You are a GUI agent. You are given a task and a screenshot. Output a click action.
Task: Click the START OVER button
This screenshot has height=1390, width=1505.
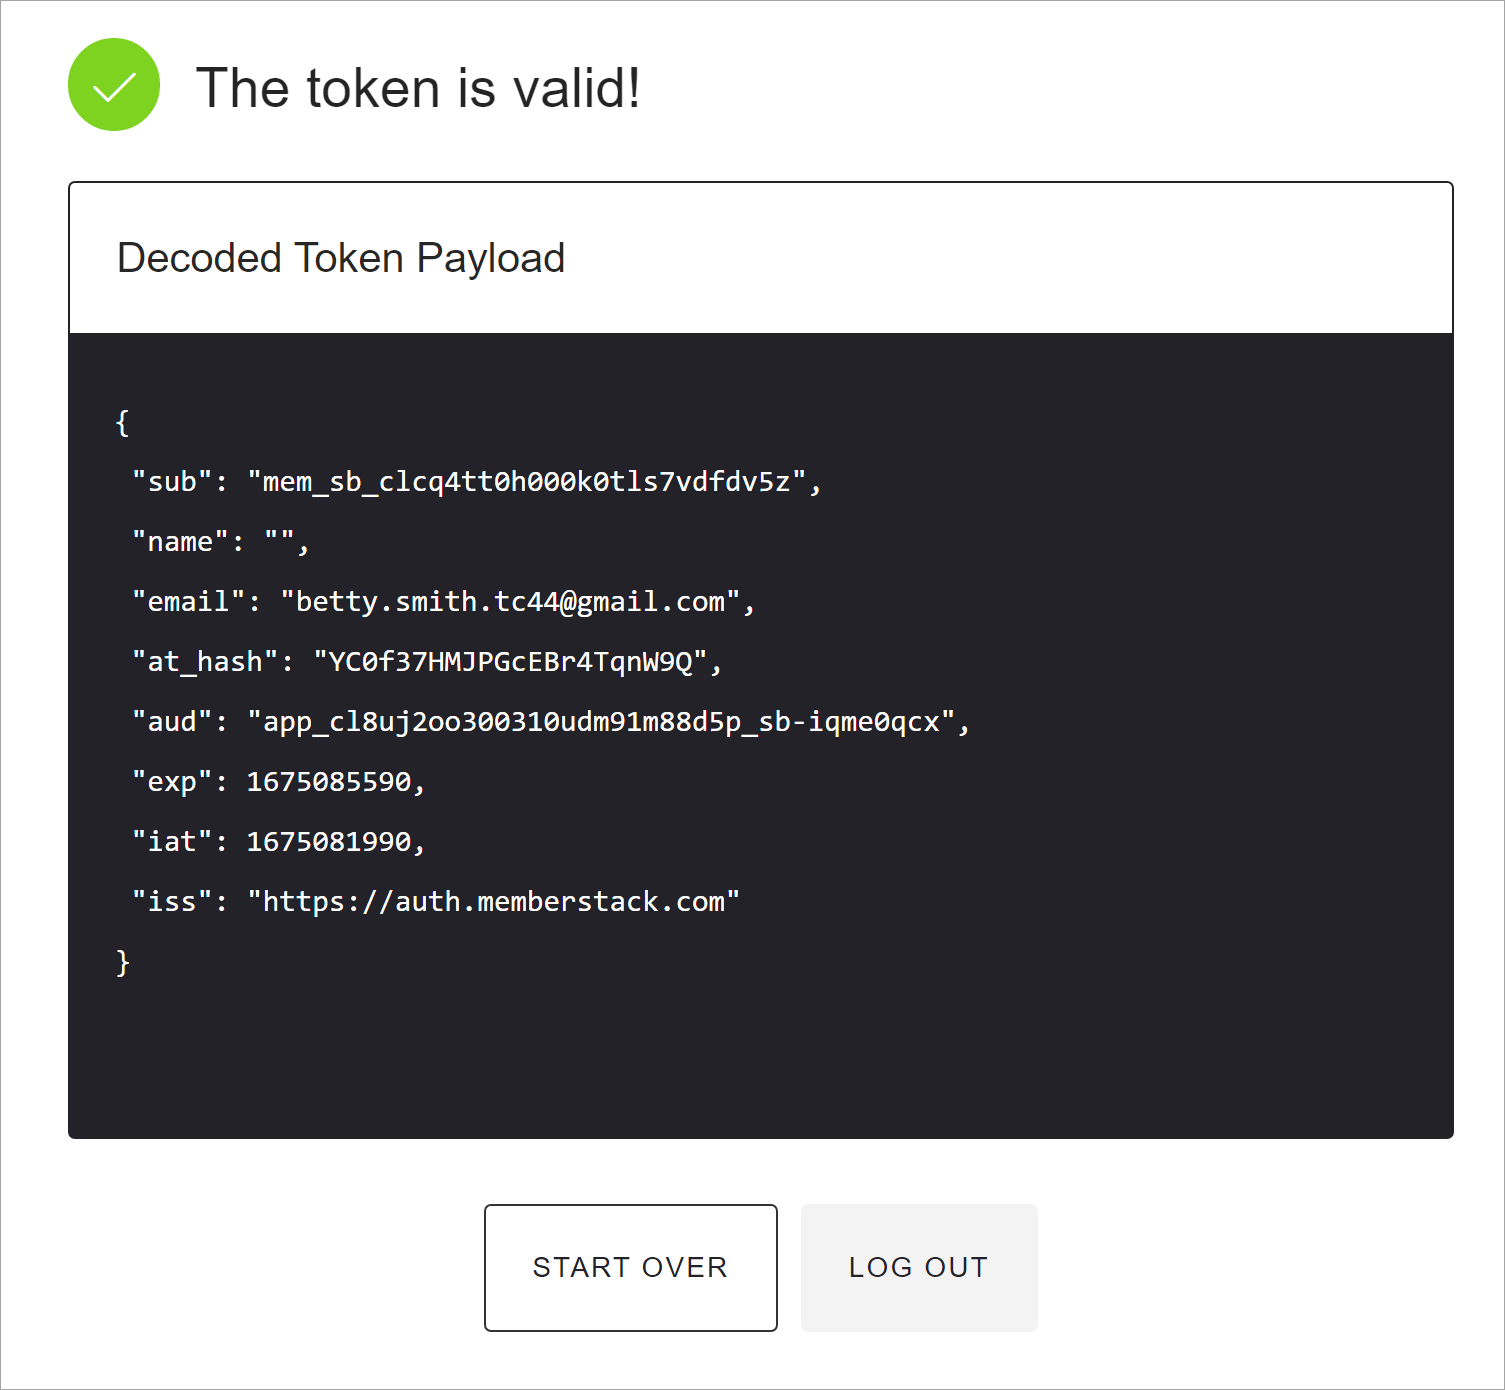coord(631,1267)
